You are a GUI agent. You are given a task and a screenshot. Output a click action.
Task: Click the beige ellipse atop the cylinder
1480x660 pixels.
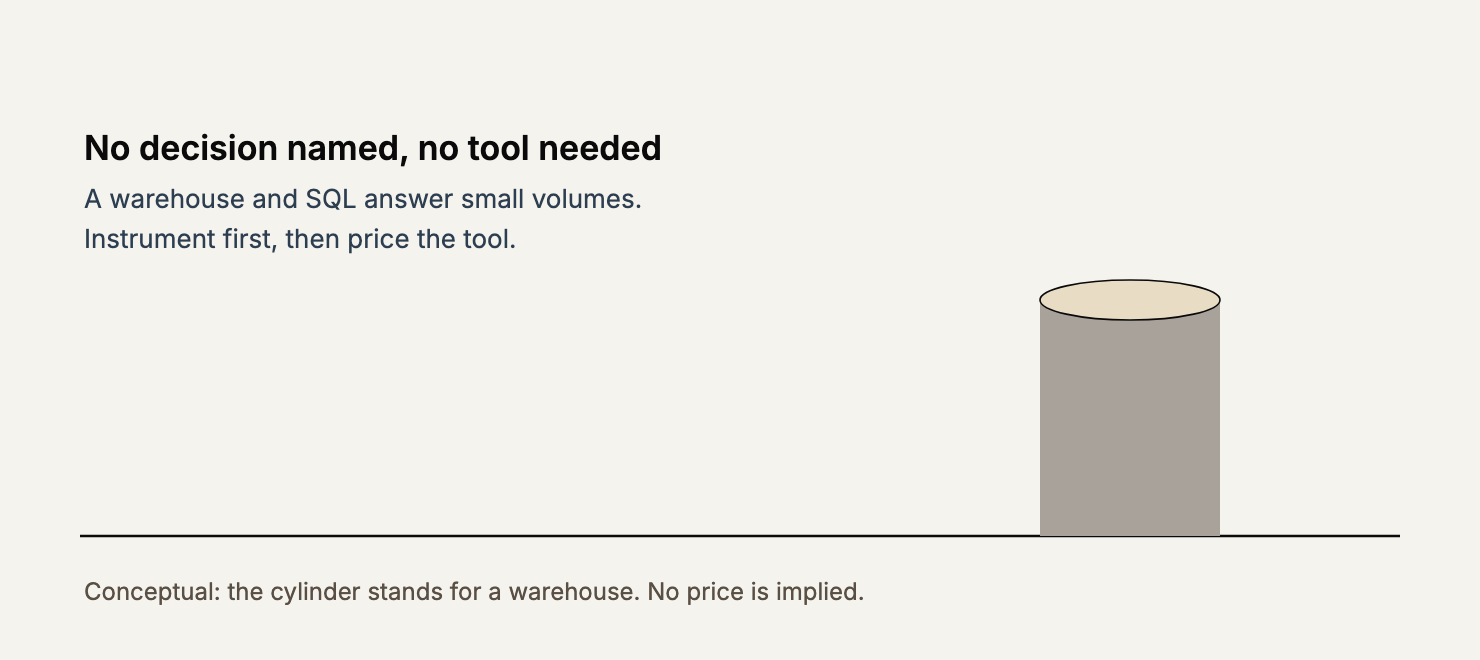[1130, 300]
